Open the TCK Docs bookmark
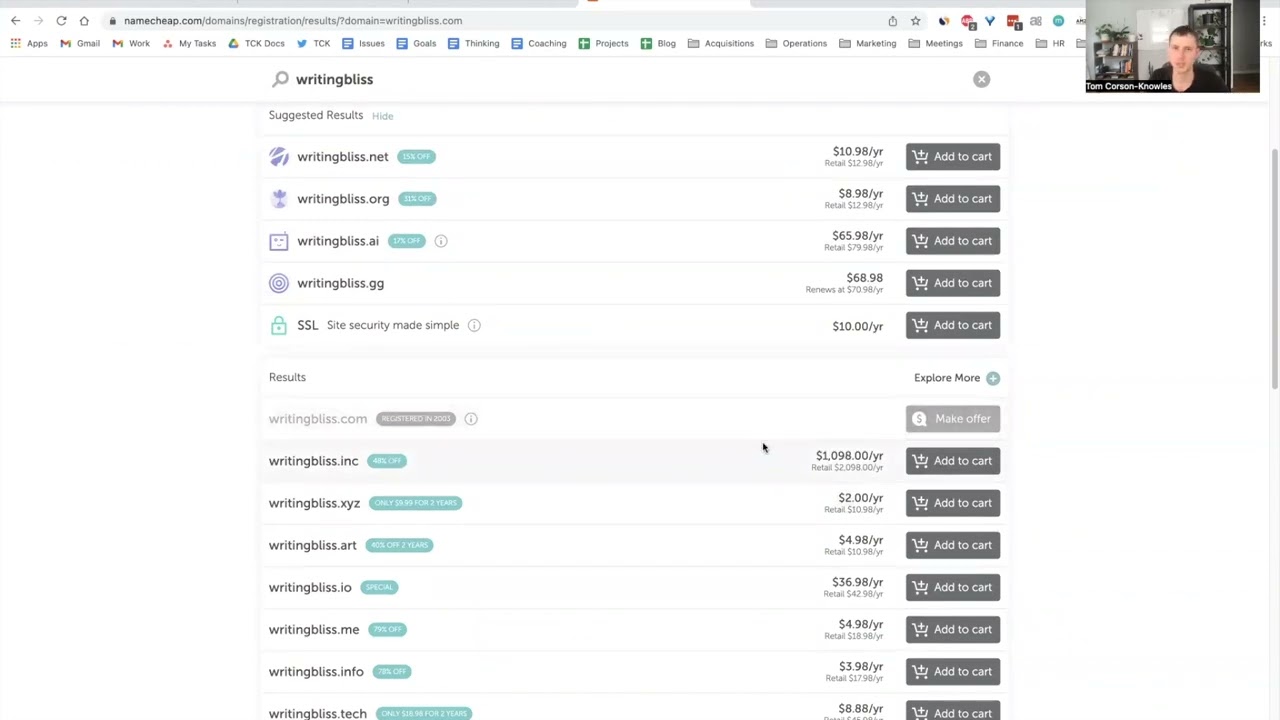The width and height of the screenshot is (1280, 720). 256,43
